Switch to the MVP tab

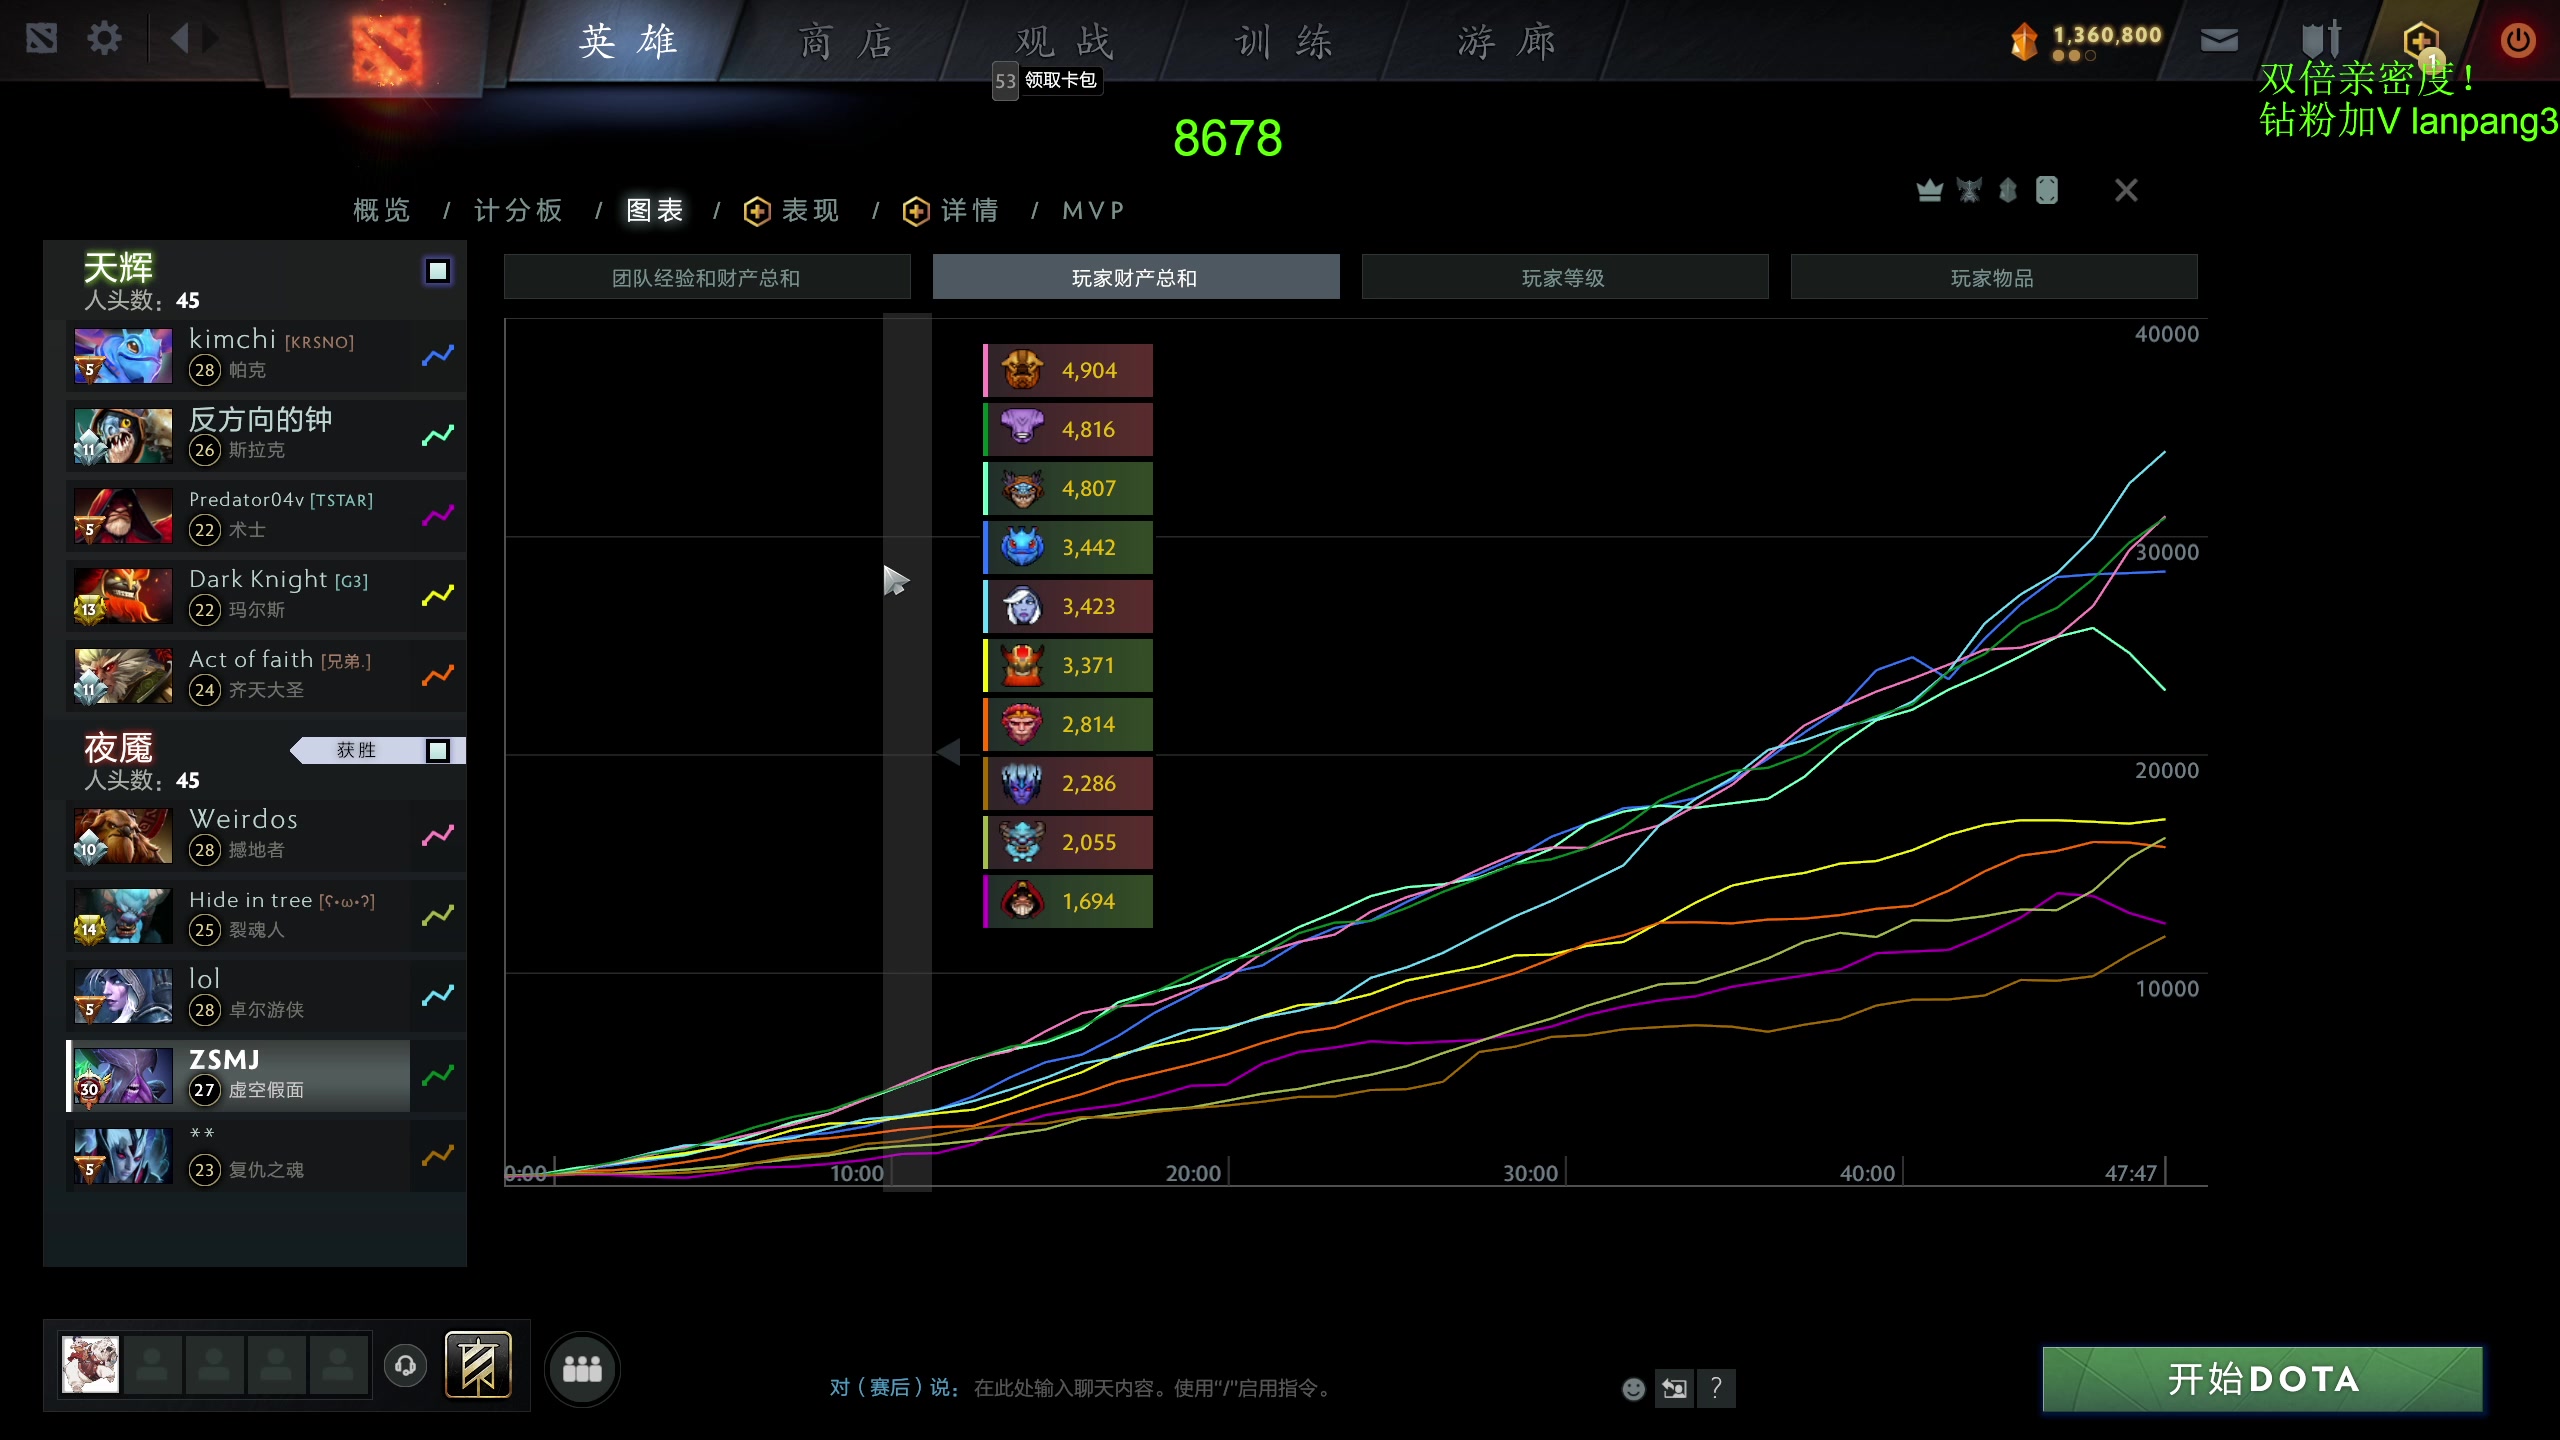[1093, 211]
